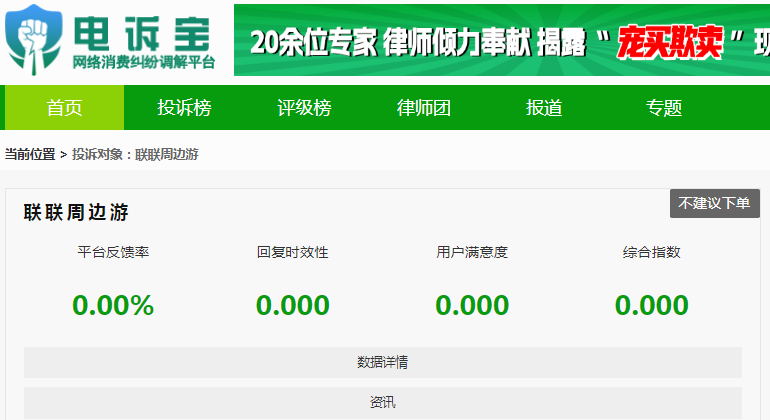Click the green expert lawyers banner
This screenshot has height=420, width=770.
click(502, 40)
